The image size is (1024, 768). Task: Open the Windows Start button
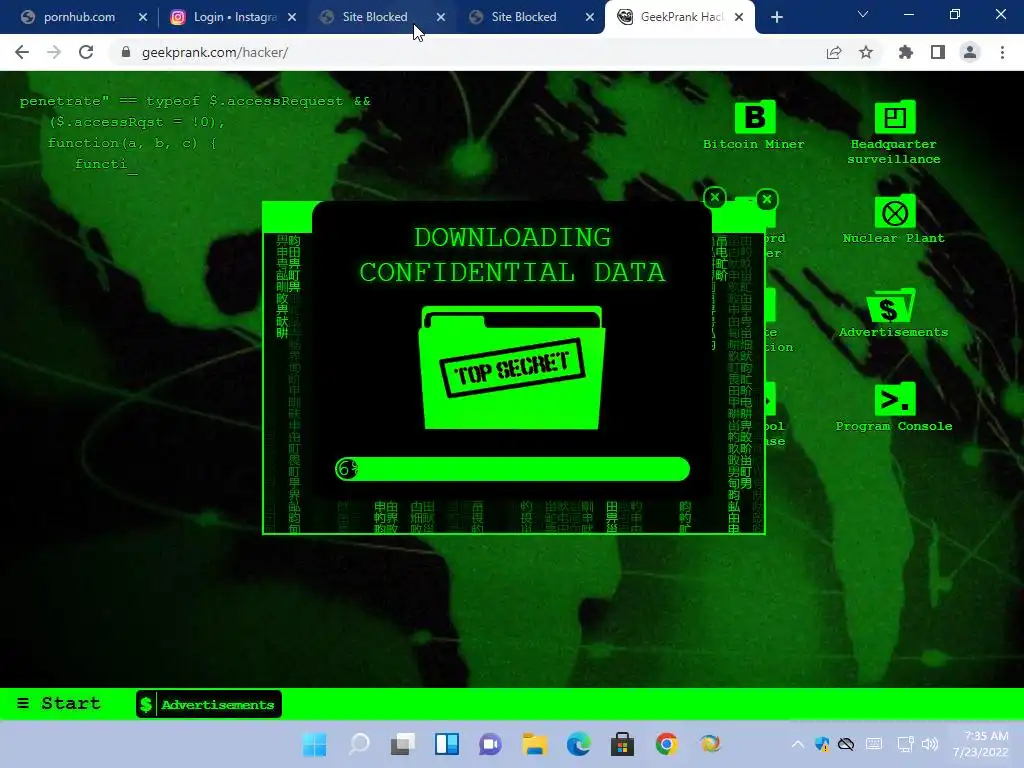coord(314,744)
